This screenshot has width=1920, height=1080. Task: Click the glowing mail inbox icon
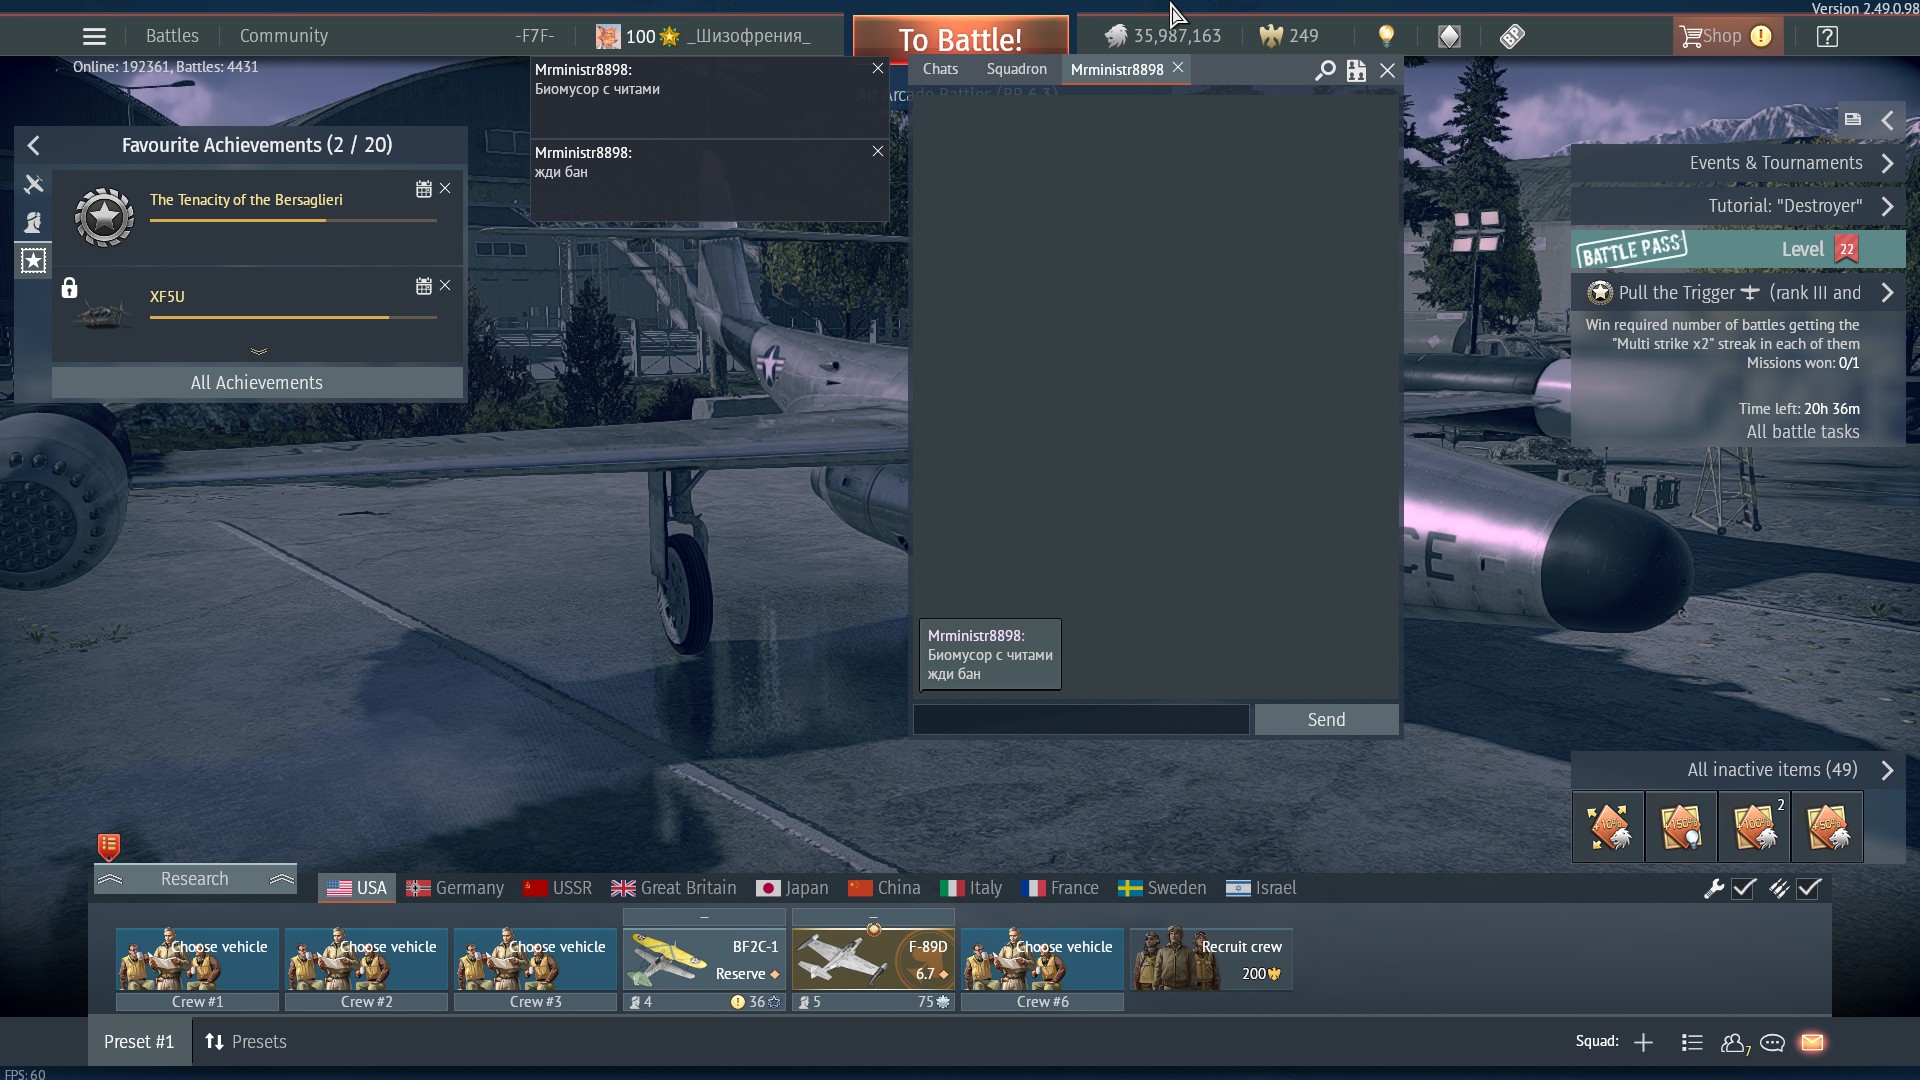pos(1812,1043)
